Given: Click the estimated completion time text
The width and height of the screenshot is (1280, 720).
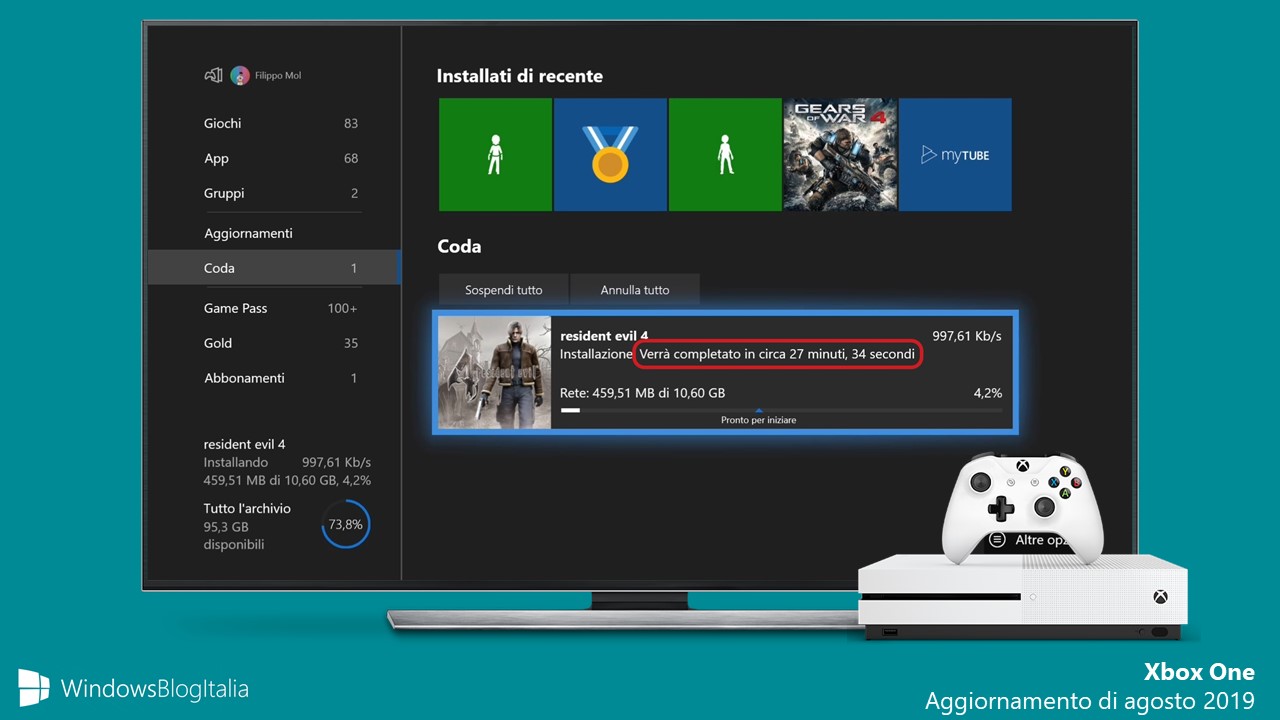Looking at the screenshot, I should (x=777, y=354).
